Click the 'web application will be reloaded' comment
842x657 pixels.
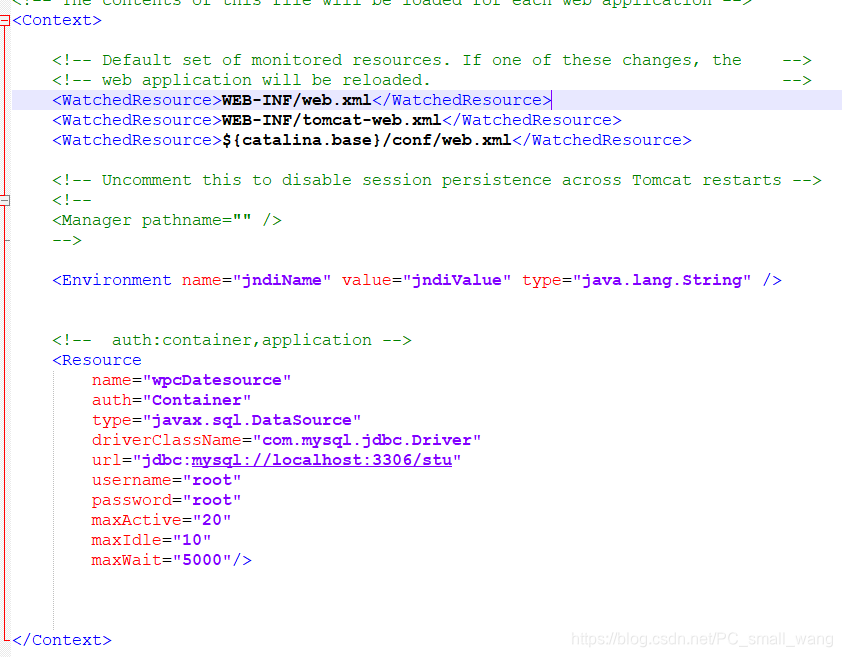(431, 81)
